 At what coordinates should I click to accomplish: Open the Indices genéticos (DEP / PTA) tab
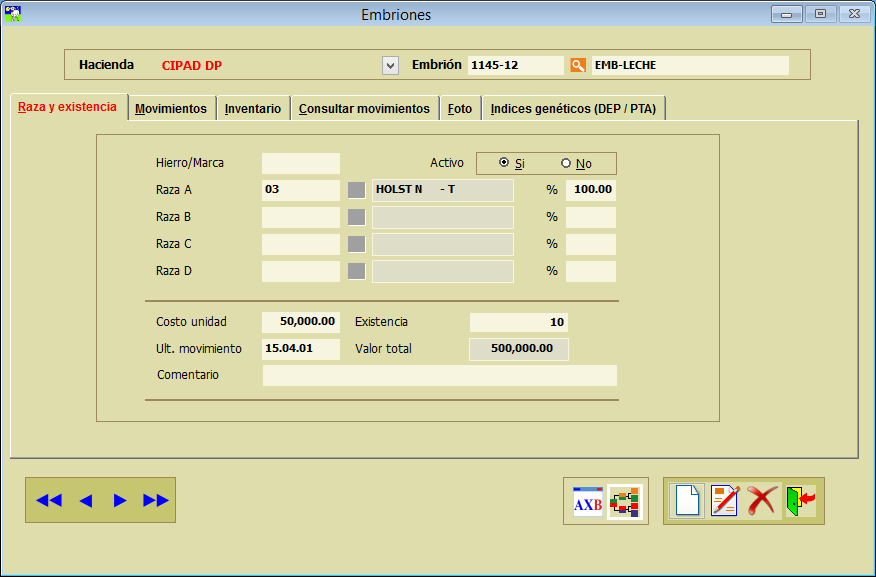click(573, 109)
